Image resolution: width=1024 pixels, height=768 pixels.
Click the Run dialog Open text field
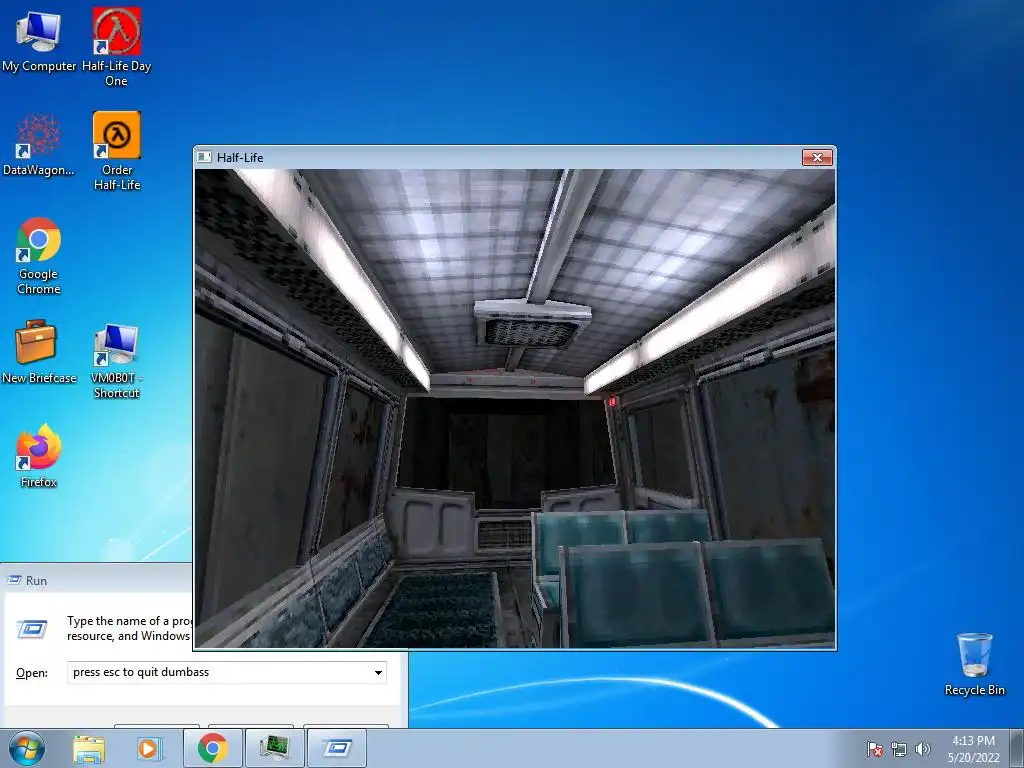click(x=227, y=673)
